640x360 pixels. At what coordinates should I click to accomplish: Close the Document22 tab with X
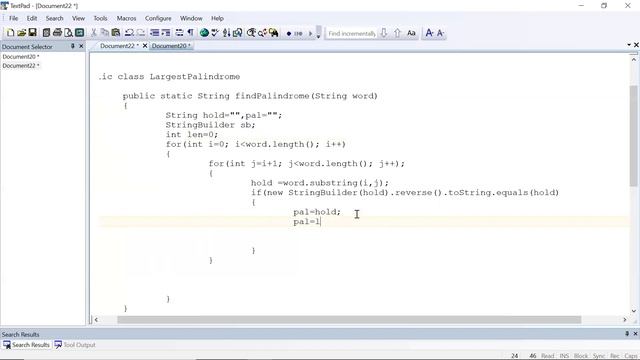(144, 46)
